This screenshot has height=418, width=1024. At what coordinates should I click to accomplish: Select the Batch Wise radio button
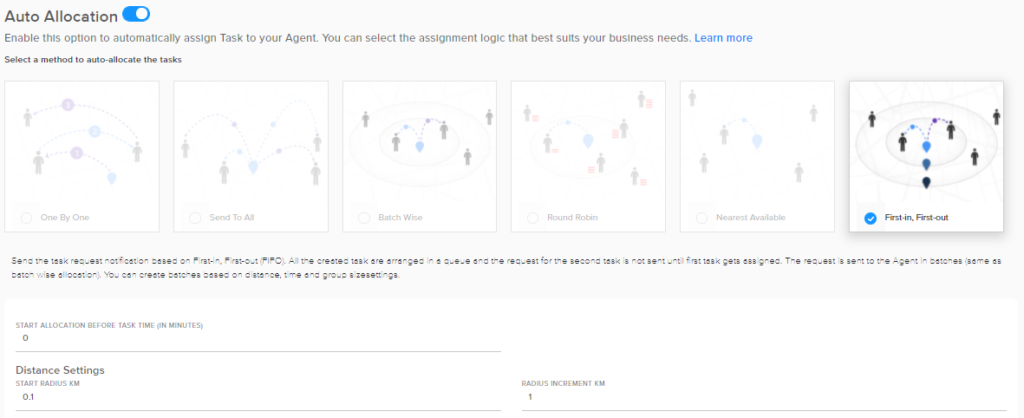tap(364, 217)
